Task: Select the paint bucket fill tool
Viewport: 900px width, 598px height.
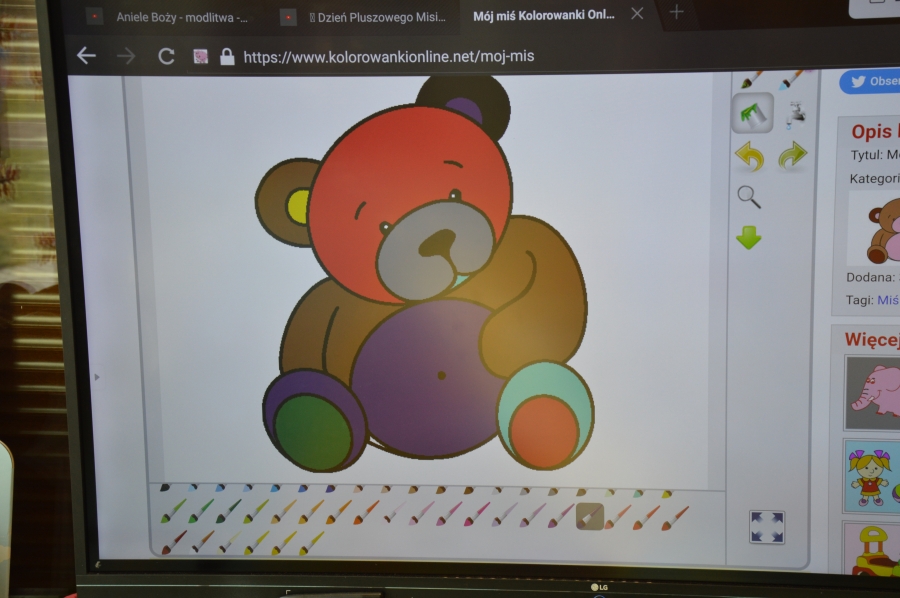Action: [752, 113]
